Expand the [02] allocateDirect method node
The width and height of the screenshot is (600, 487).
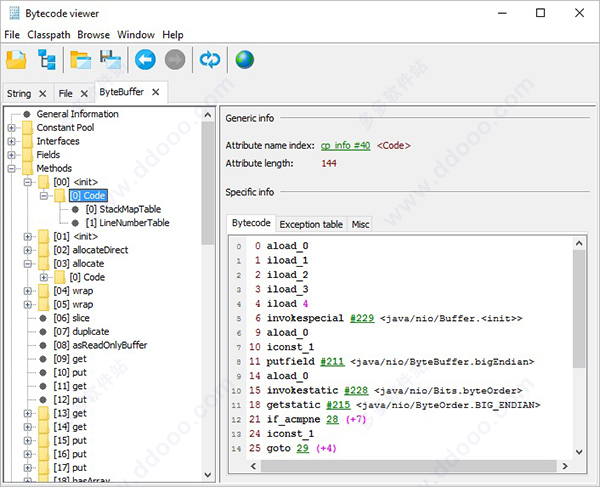pos(28,250)
